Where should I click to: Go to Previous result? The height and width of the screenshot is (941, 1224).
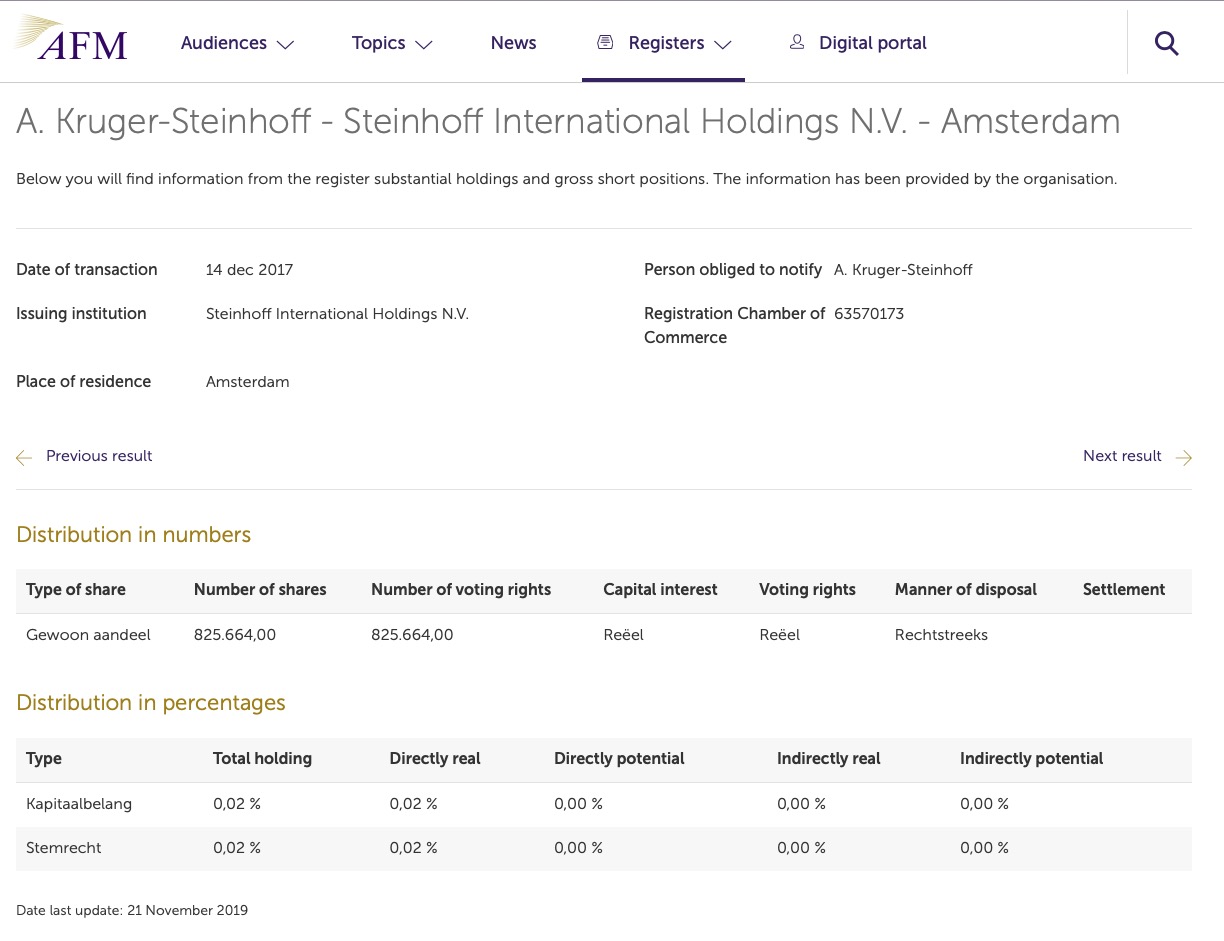tap(99, 456)
